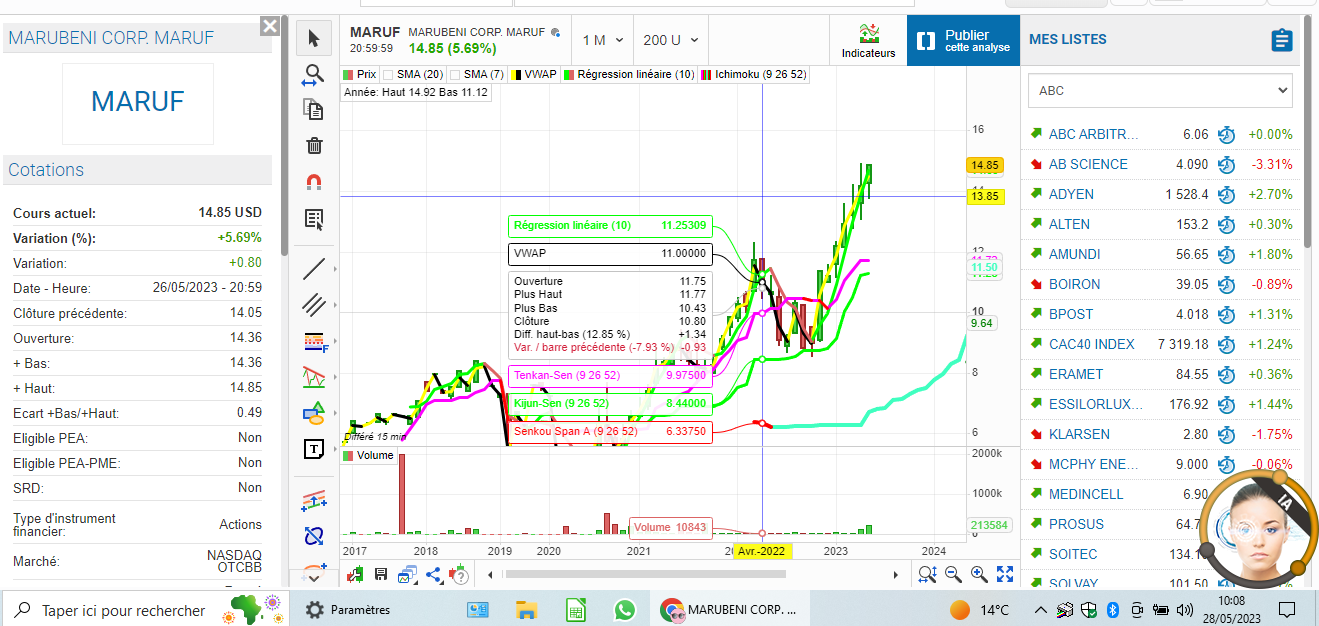Click the MARUF logo box
Viewport: 1319px width, 626px height.
coord(138,104)
